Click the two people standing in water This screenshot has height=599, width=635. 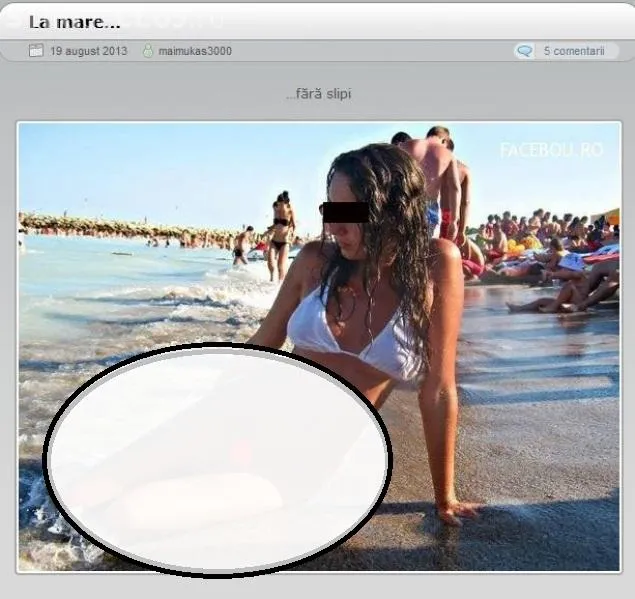pyautogui.click(x=281, y=235)
